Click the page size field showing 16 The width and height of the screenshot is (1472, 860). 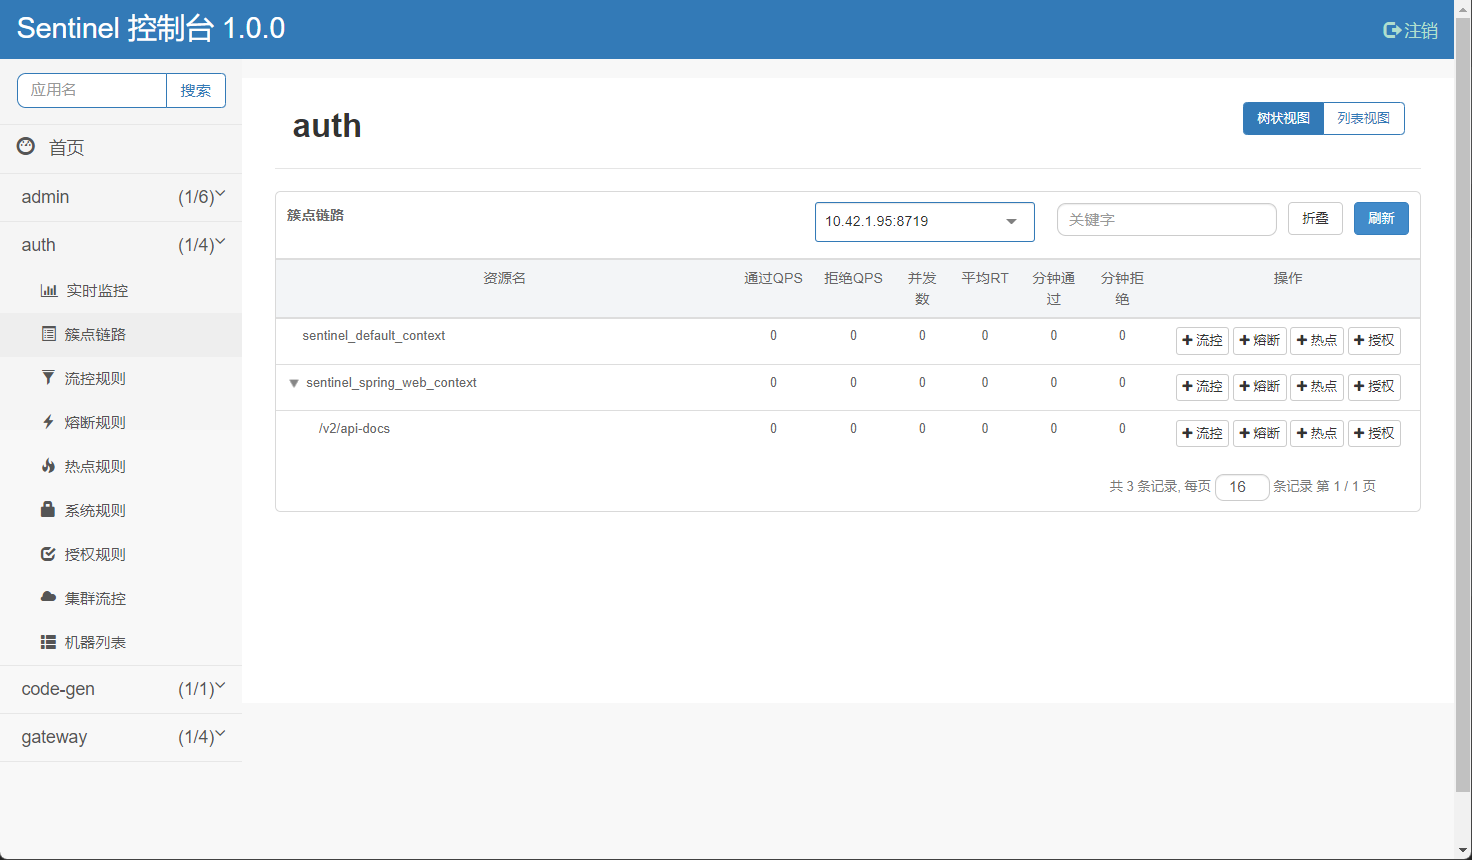pyautogui.click(x=1241, y=487)
